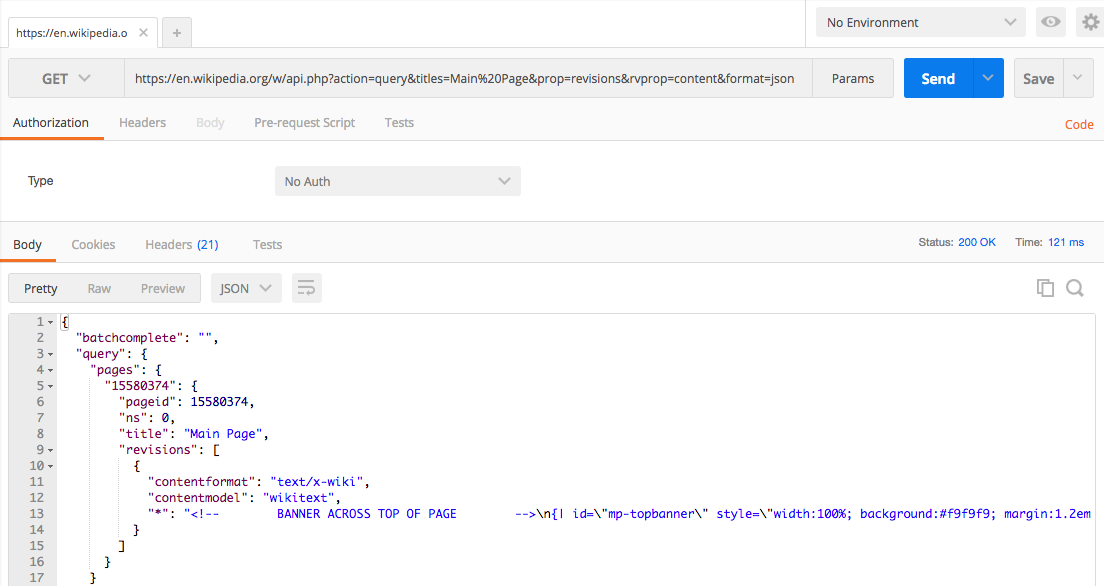The image size is (1104, 586).
Task: Click the "batchcomplete" key in response
Action: (x=130, y=338)
